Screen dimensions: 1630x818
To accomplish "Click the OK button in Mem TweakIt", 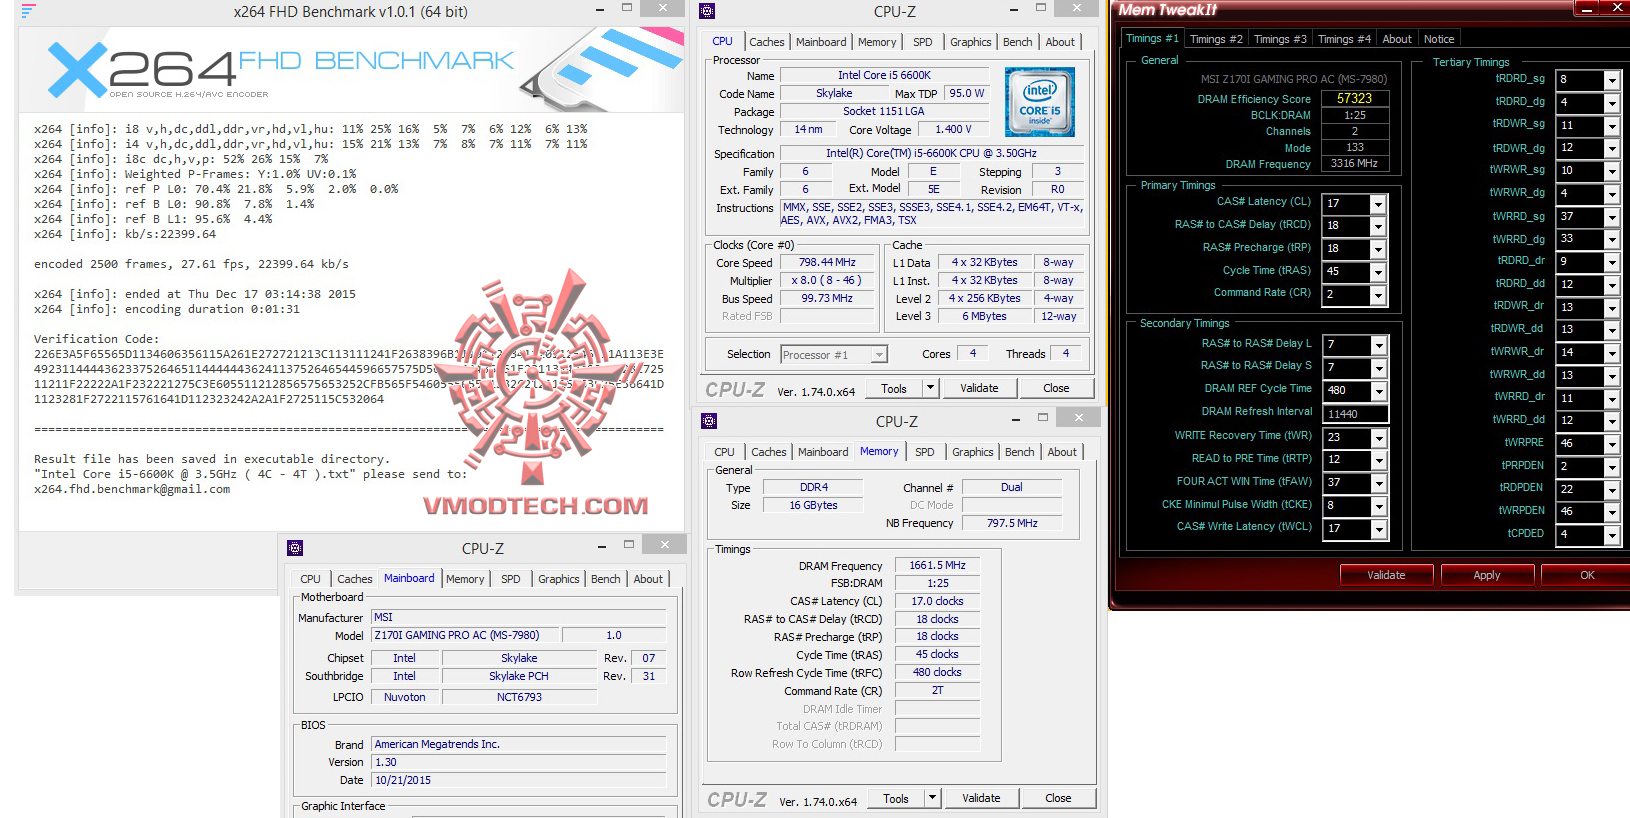I will click(x=1587, y=575).
